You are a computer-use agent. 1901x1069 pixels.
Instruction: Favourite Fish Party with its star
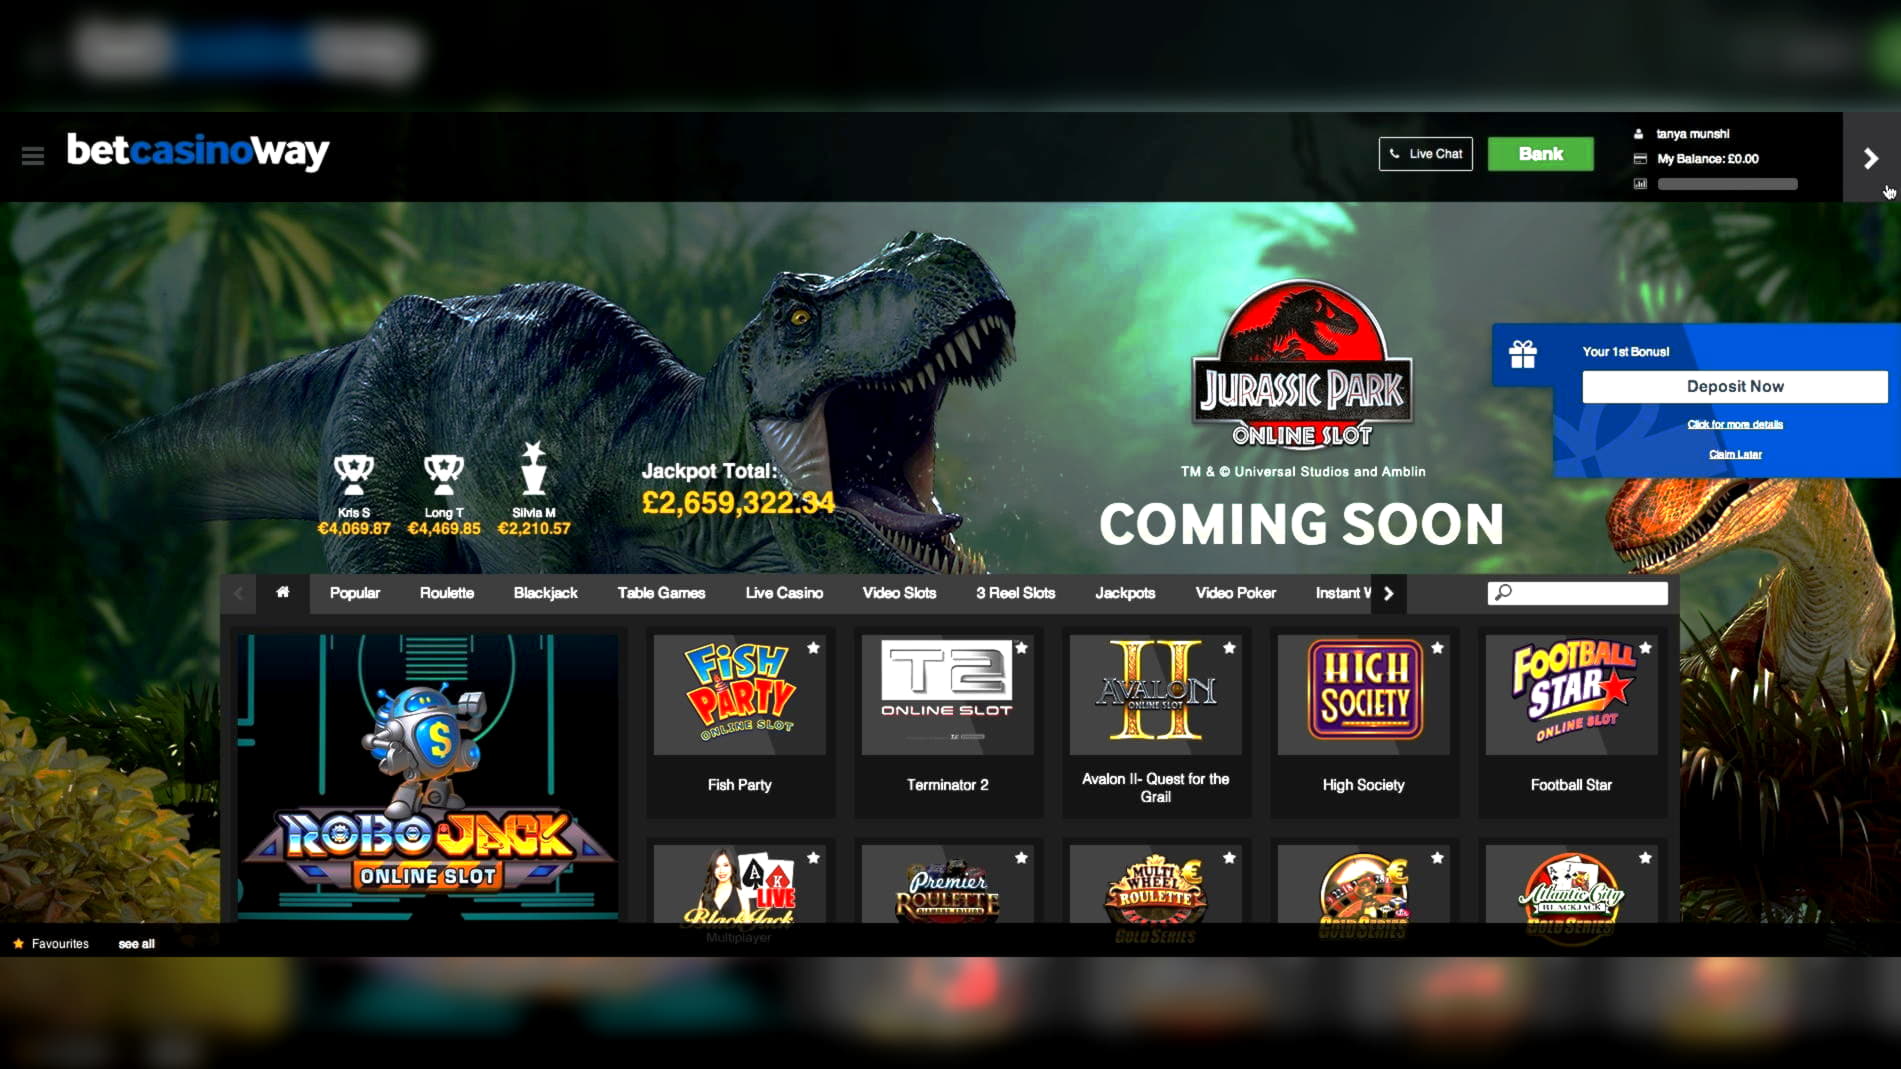click(x=814, y=648)
